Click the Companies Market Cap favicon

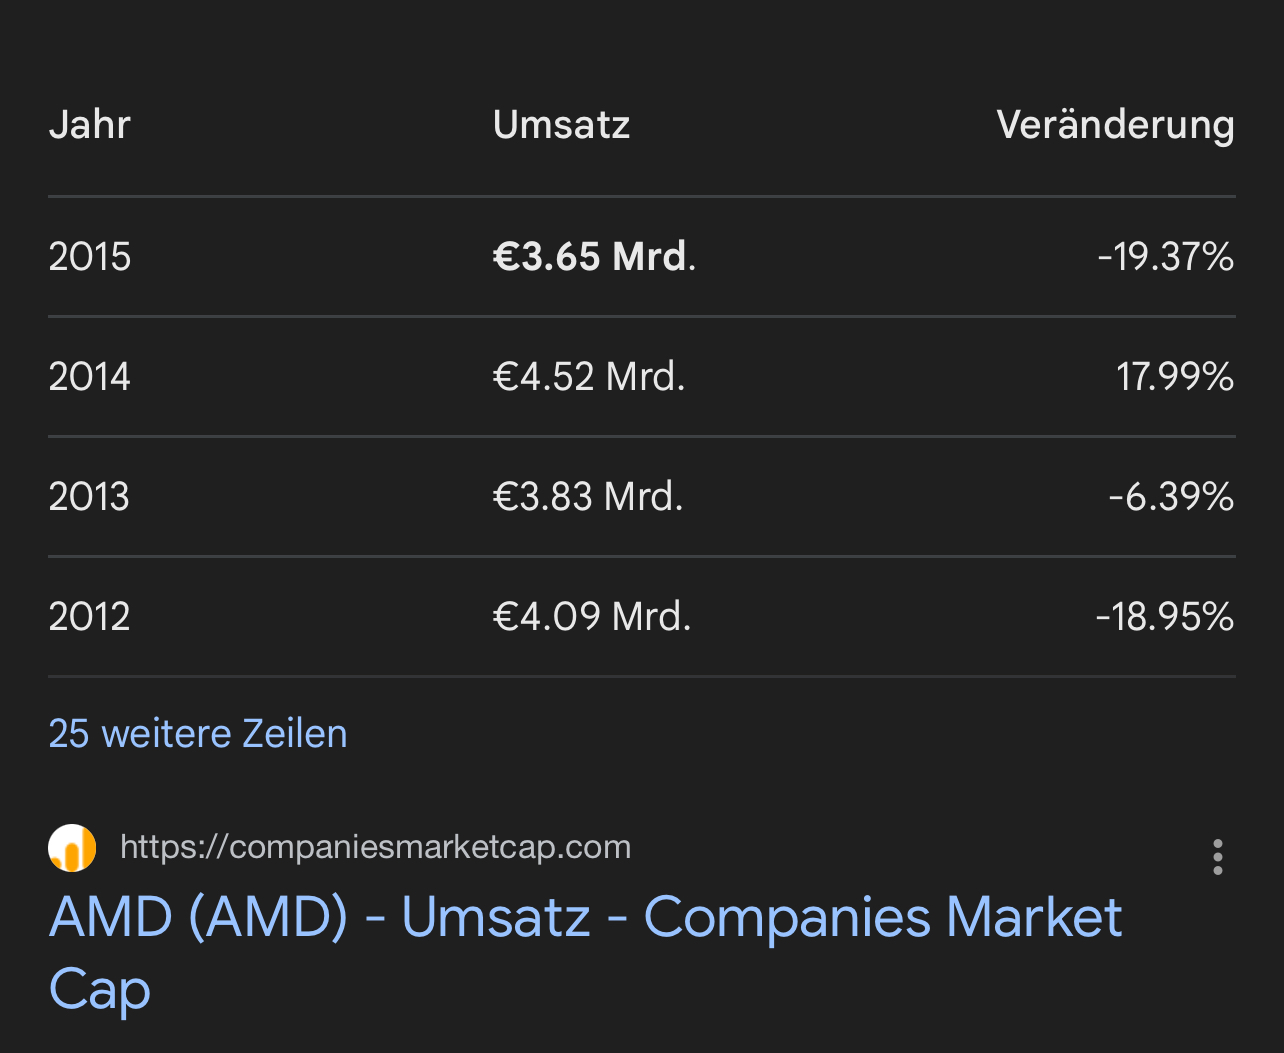(x=72, y=848)
